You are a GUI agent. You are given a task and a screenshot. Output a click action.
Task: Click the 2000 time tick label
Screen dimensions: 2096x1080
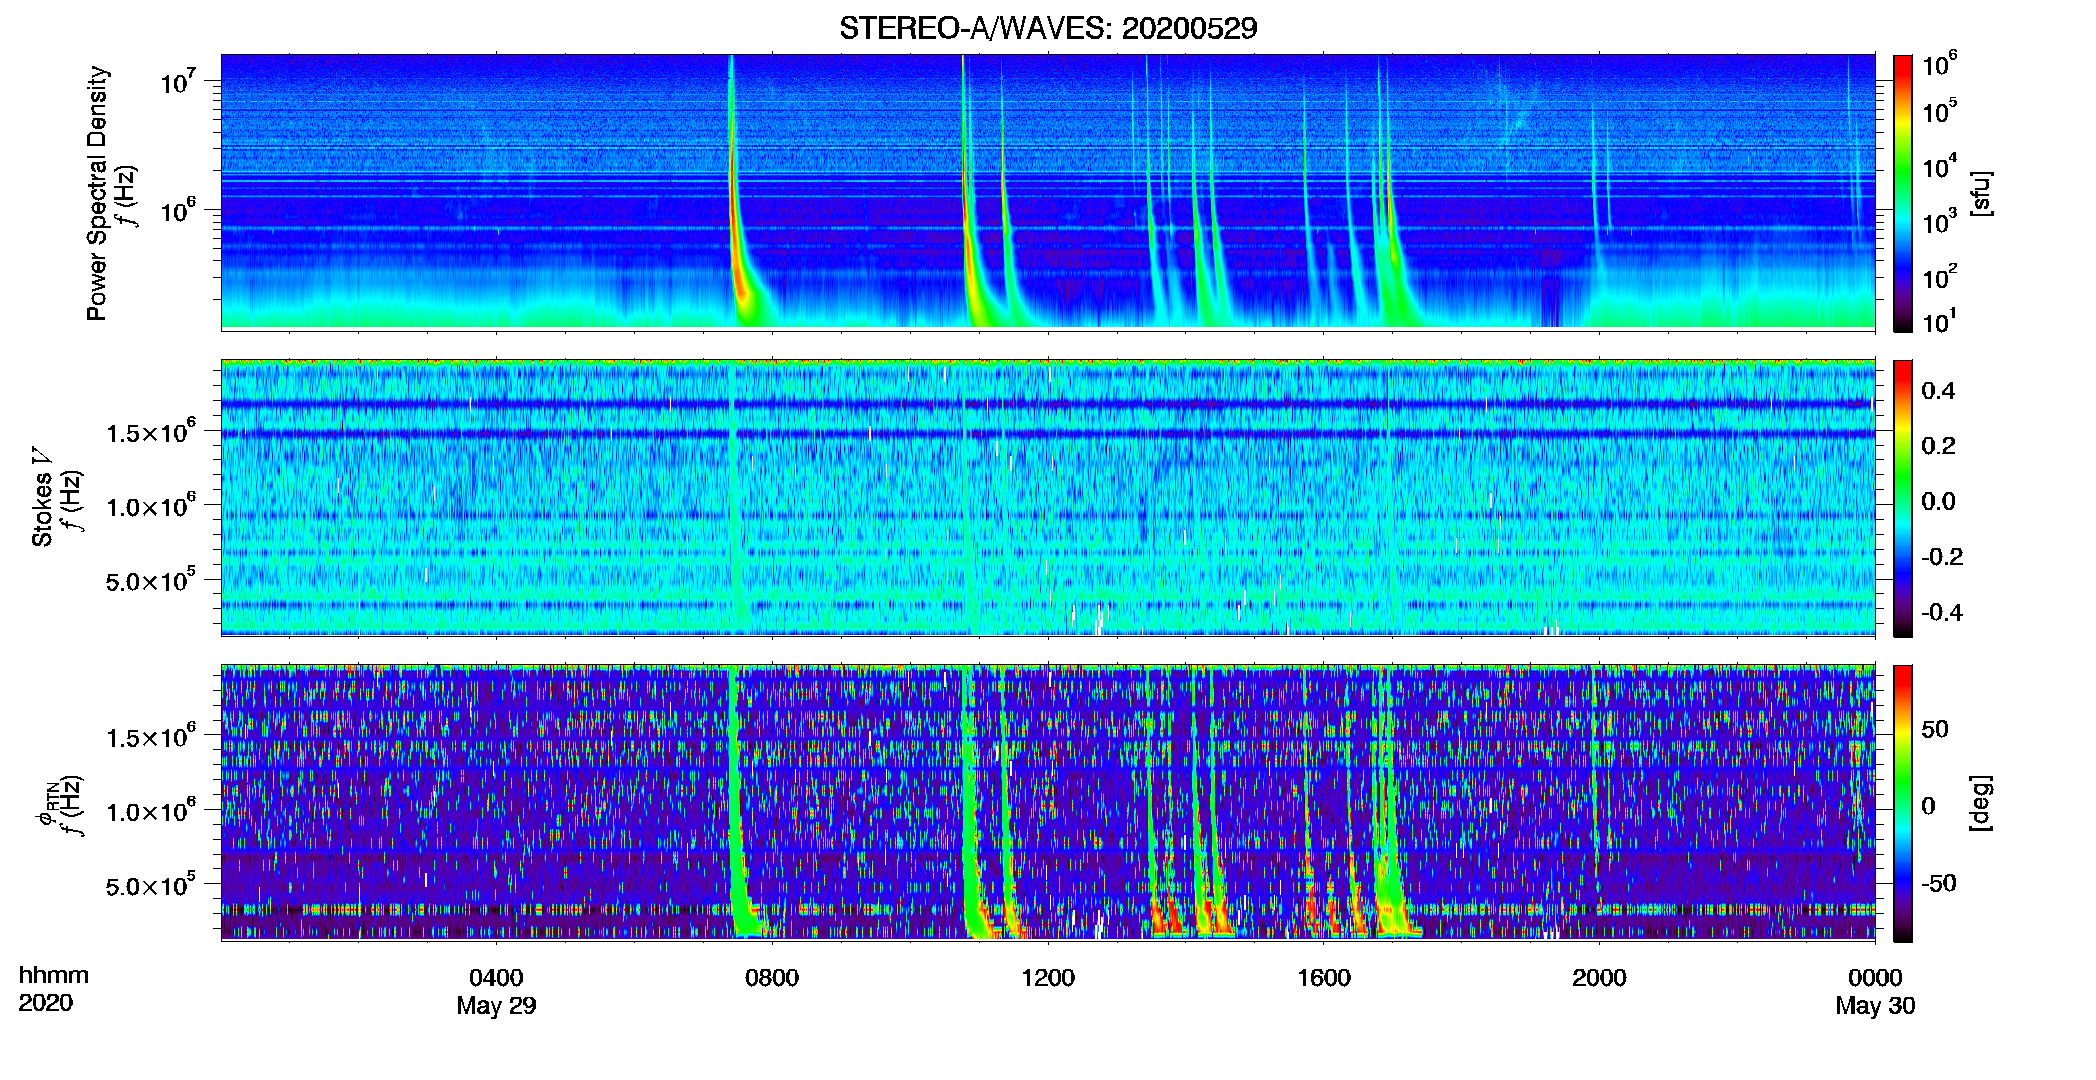point(1599,978)
